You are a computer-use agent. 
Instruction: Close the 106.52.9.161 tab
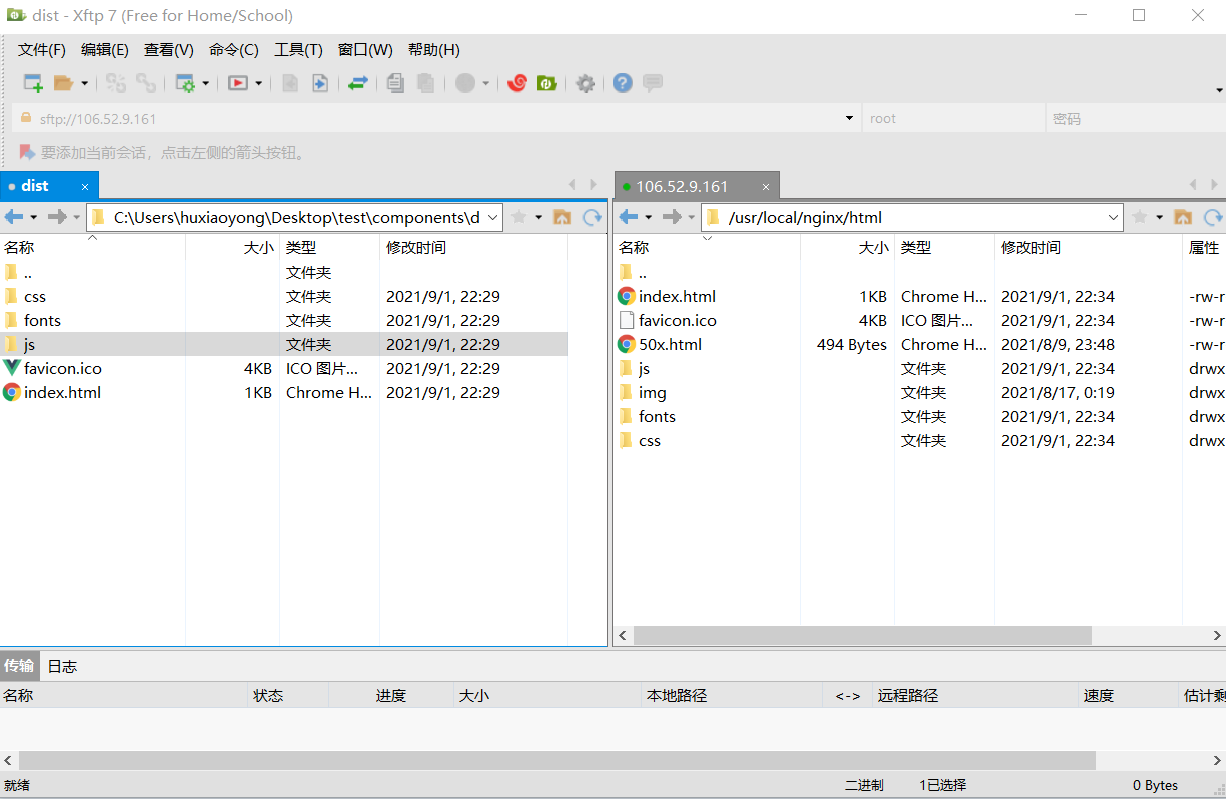pyautogui.click(x=766, y=186)
